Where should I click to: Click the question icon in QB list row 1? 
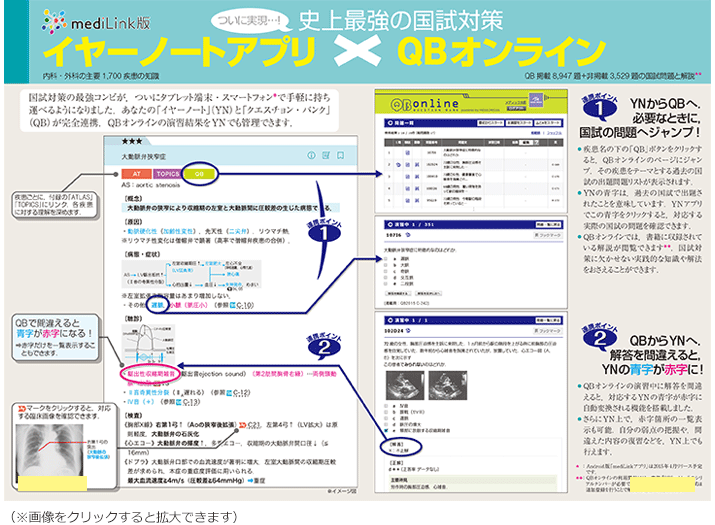pyautogui.click(x=407, y=152)
